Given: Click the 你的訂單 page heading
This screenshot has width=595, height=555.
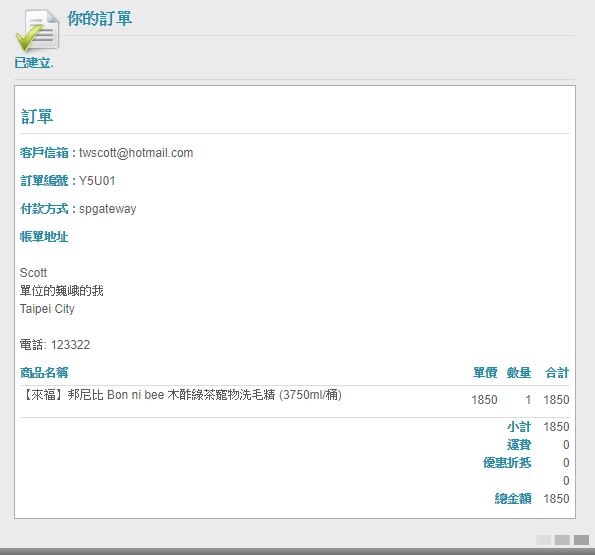Looking at the screenshot, I should coord(100,19).
